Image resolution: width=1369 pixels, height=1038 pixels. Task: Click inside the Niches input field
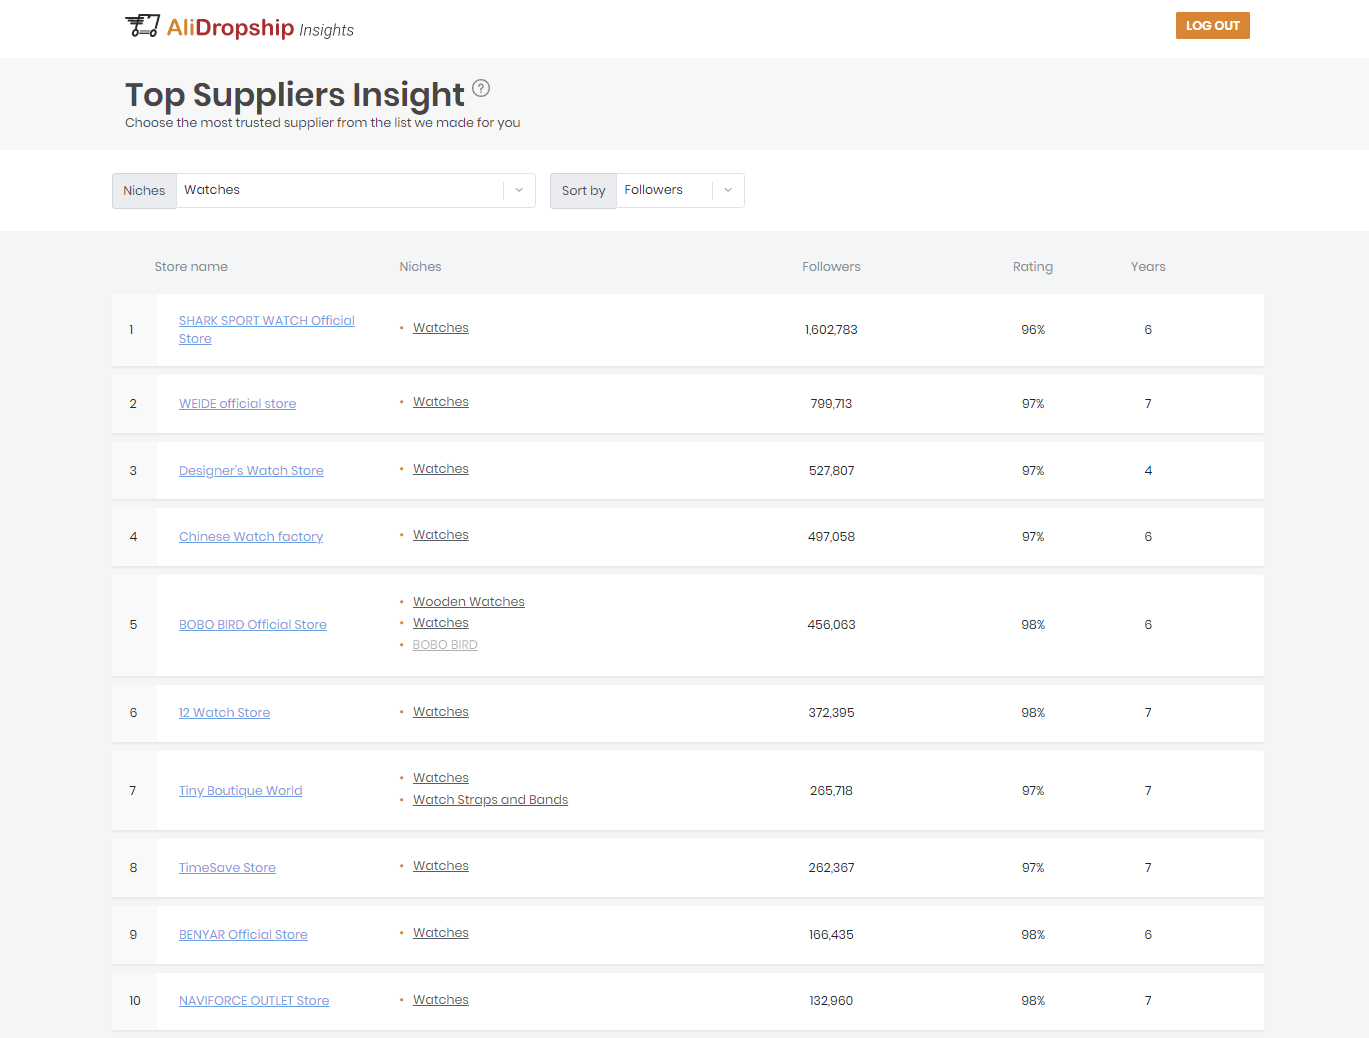pos(340,190)
